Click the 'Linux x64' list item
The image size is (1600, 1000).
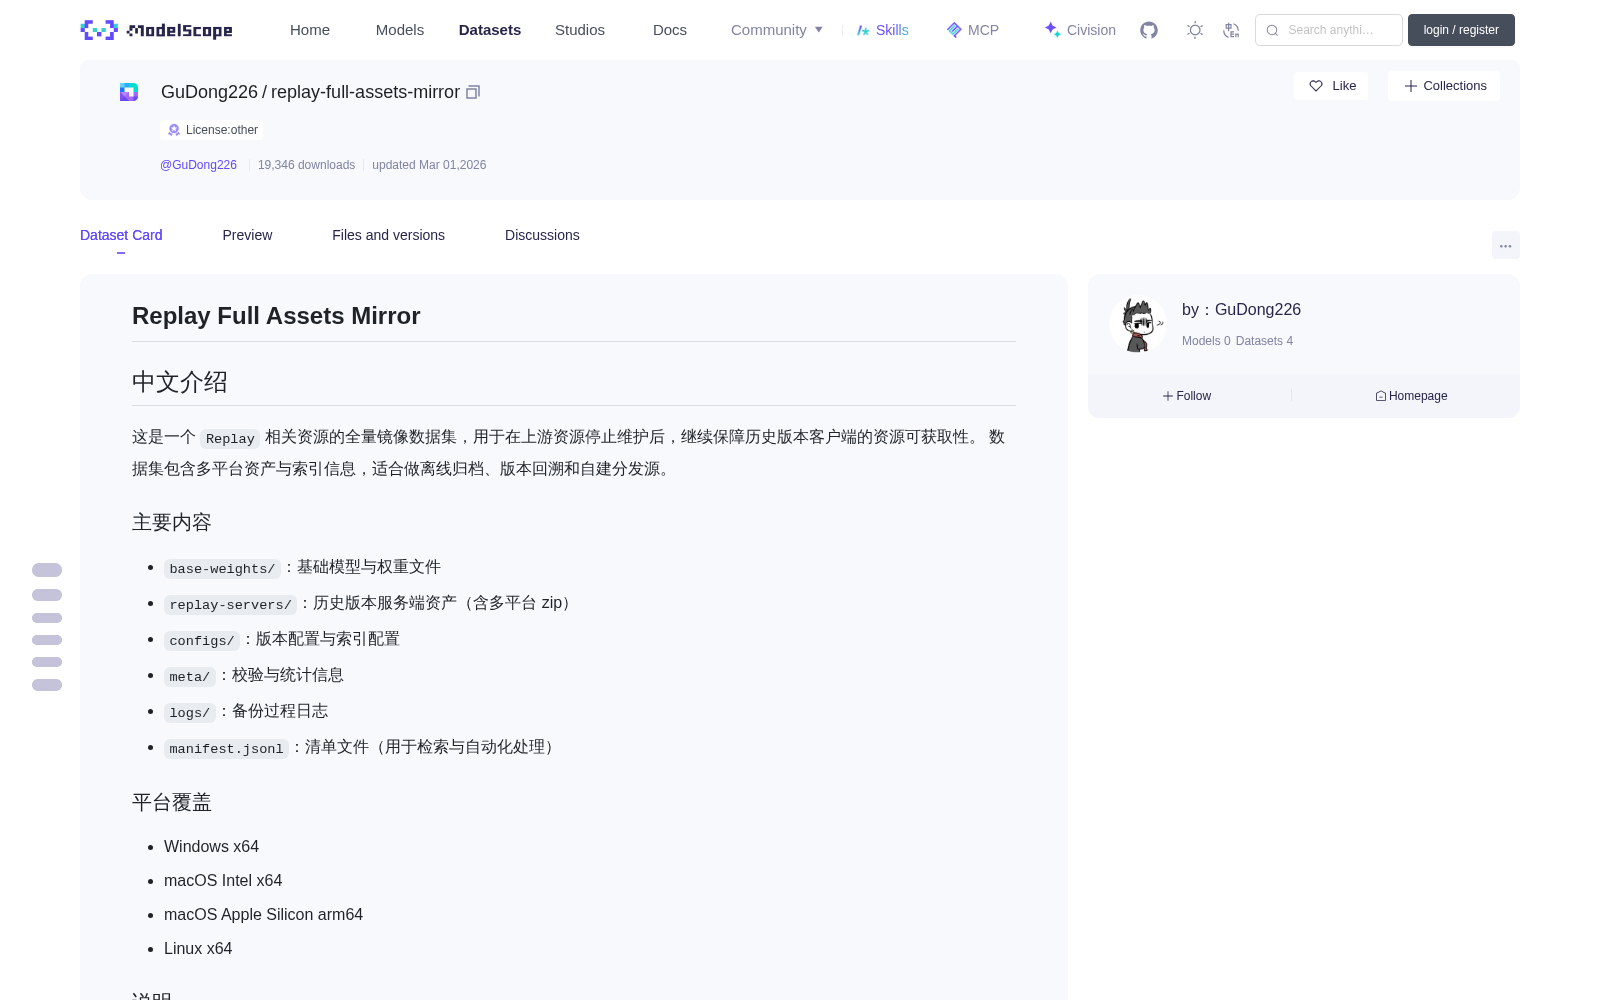[x=198, y=948]
